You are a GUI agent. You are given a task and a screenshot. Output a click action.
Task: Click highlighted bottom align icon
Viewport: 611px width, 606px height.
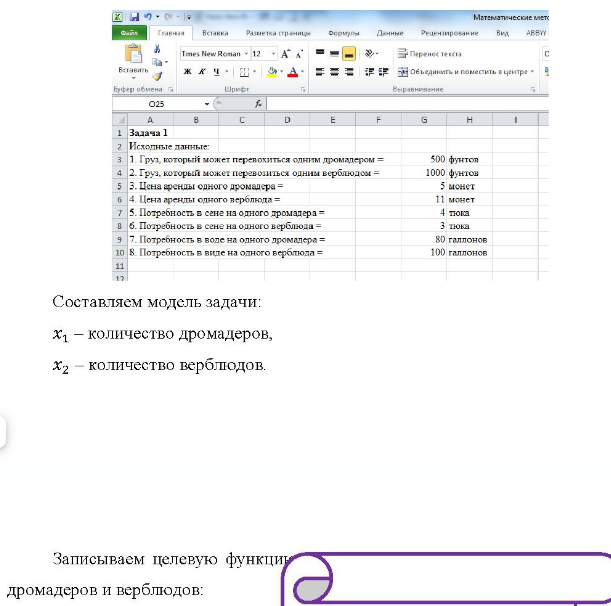[x=349, y=54]
